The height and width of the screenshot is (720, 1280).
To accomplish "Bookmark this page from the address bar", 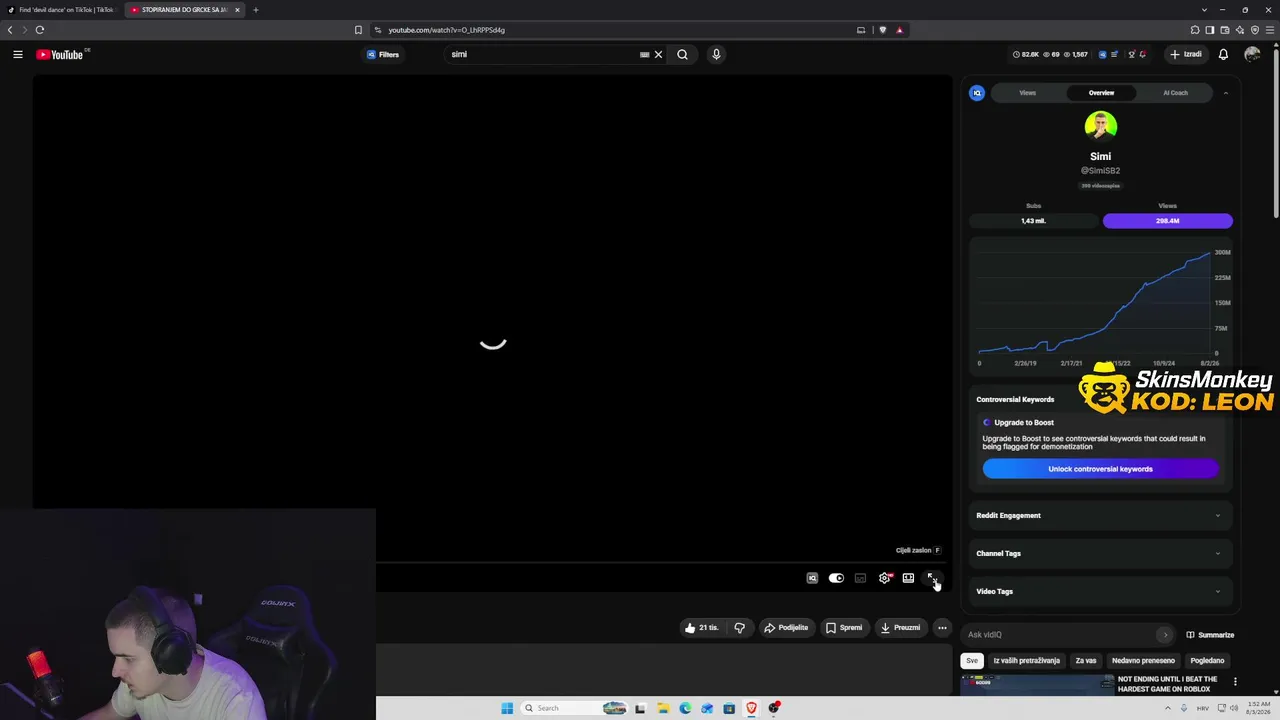I will coord(358,30).
